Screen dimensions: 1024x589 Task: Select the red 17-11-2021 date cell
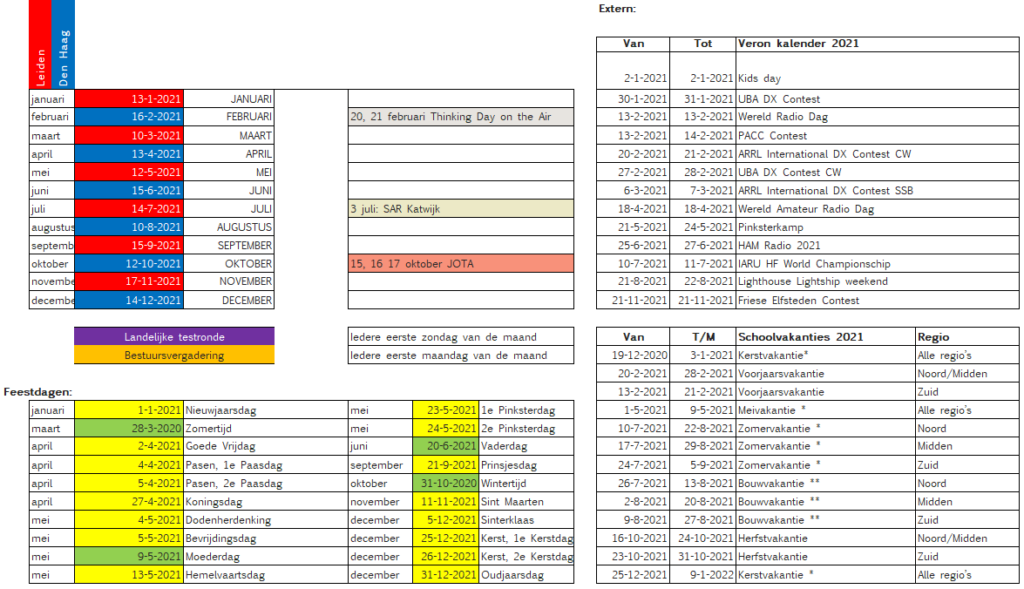[128, 282]
